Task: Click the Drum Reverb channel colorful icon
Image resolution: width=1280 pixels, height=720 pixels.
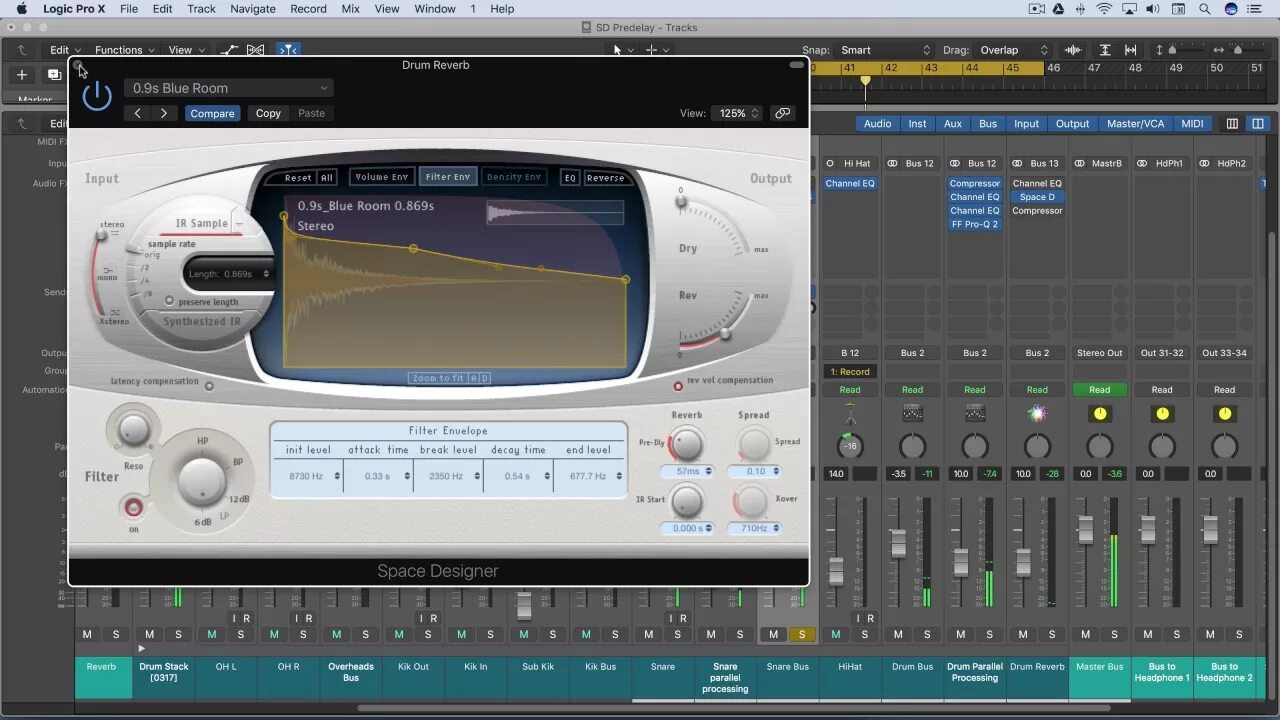Action: (1037, 413)
